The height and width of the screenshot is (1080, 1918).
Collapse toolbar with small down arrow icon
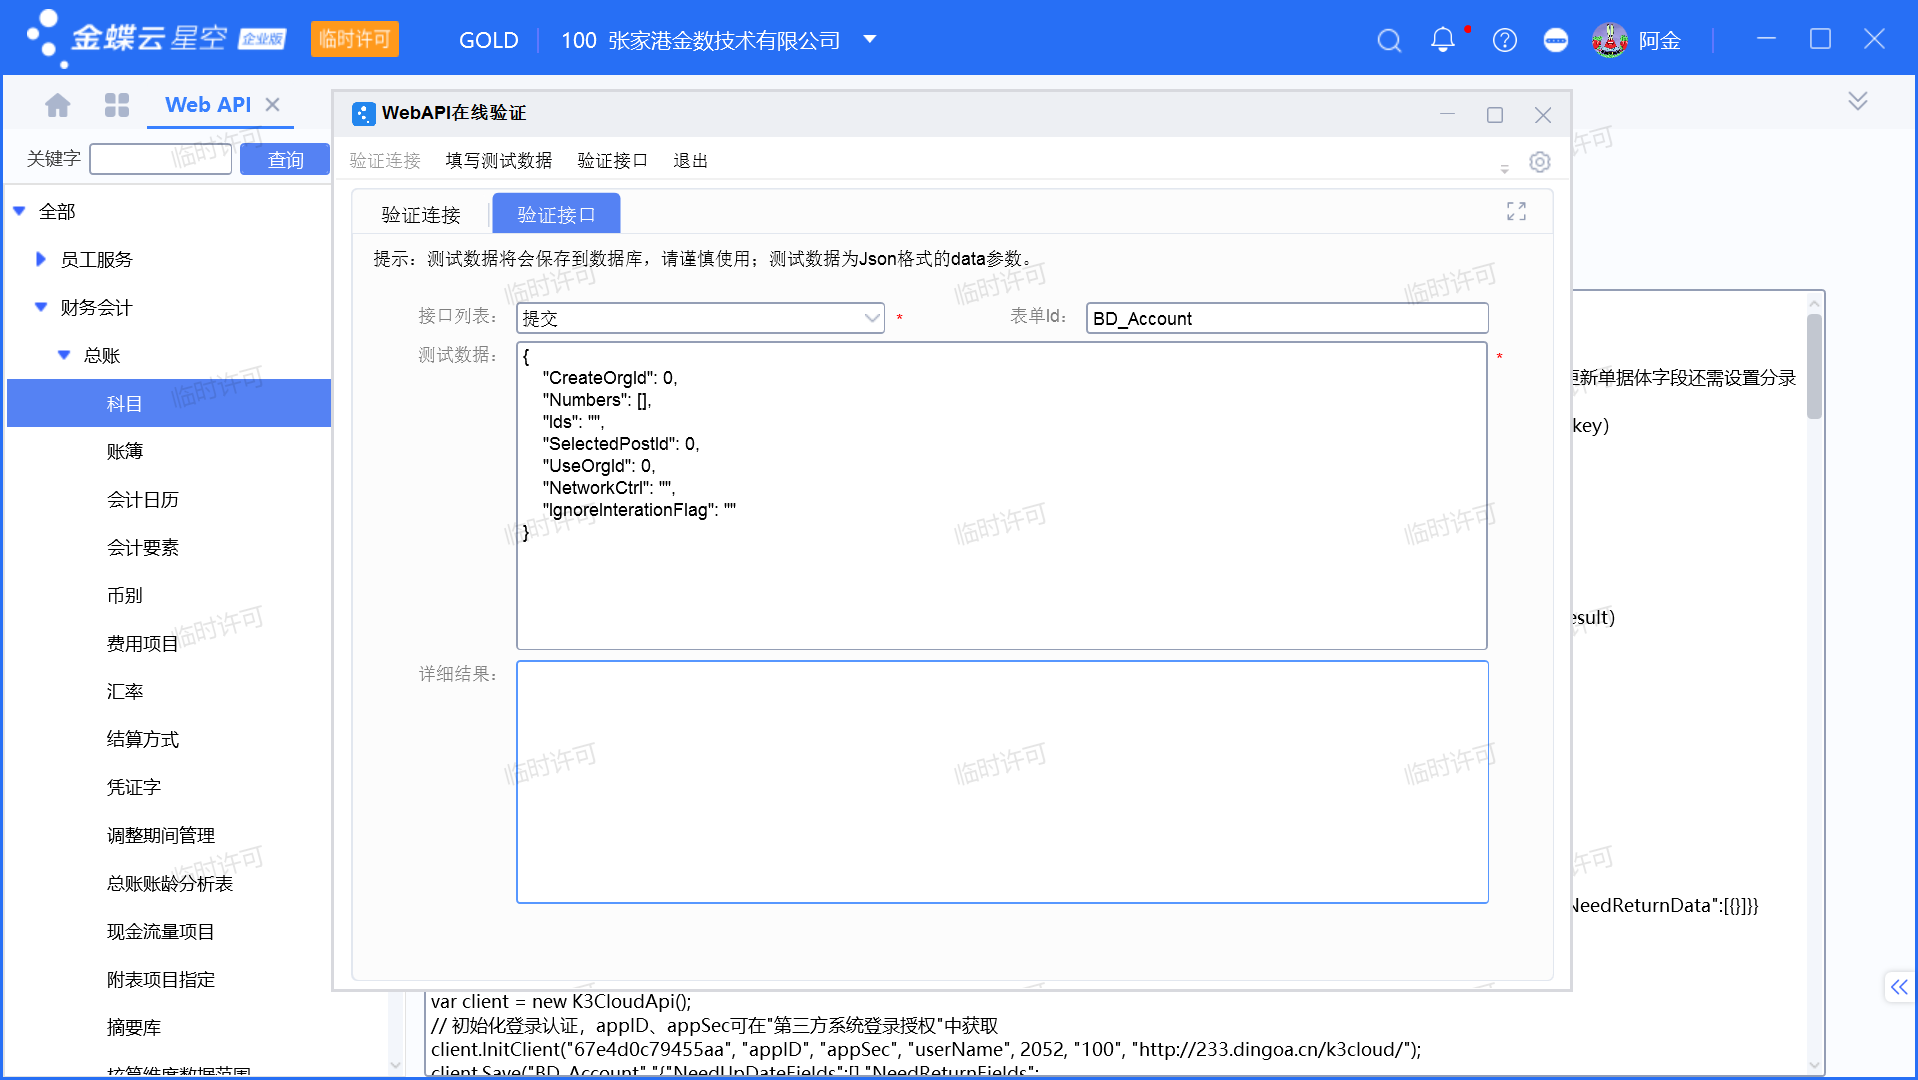point(1505,168)
